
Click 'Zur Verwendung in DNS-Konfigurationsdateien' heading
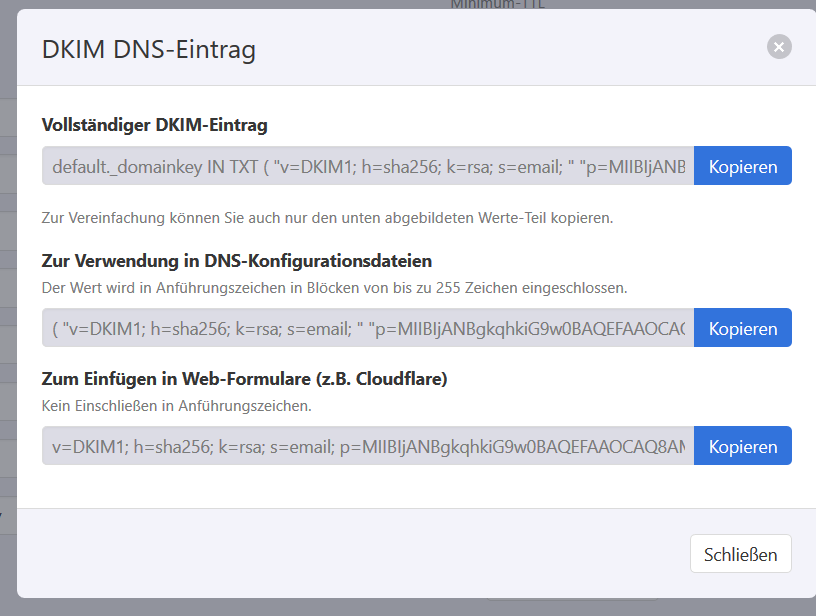(x=237, y=261)
